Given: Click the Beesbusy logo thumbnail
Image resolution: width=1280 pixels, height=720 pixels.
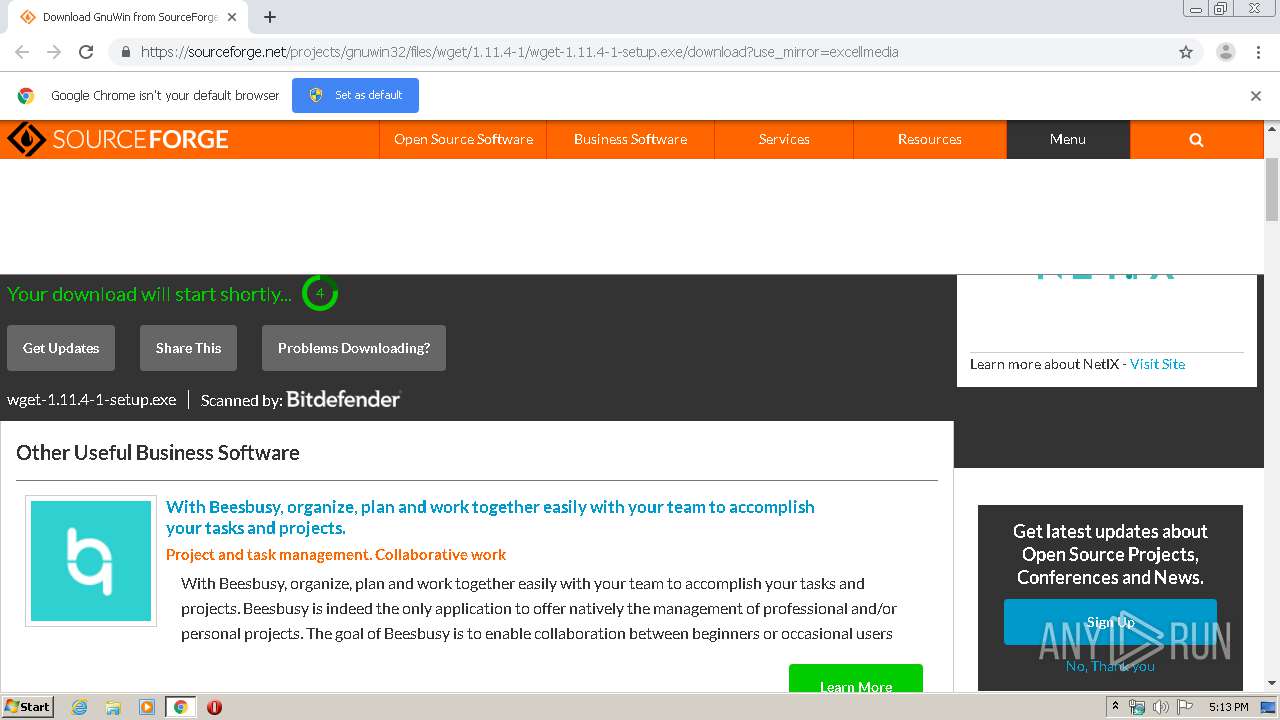Looking at the screenshot, I should point(91,561).
